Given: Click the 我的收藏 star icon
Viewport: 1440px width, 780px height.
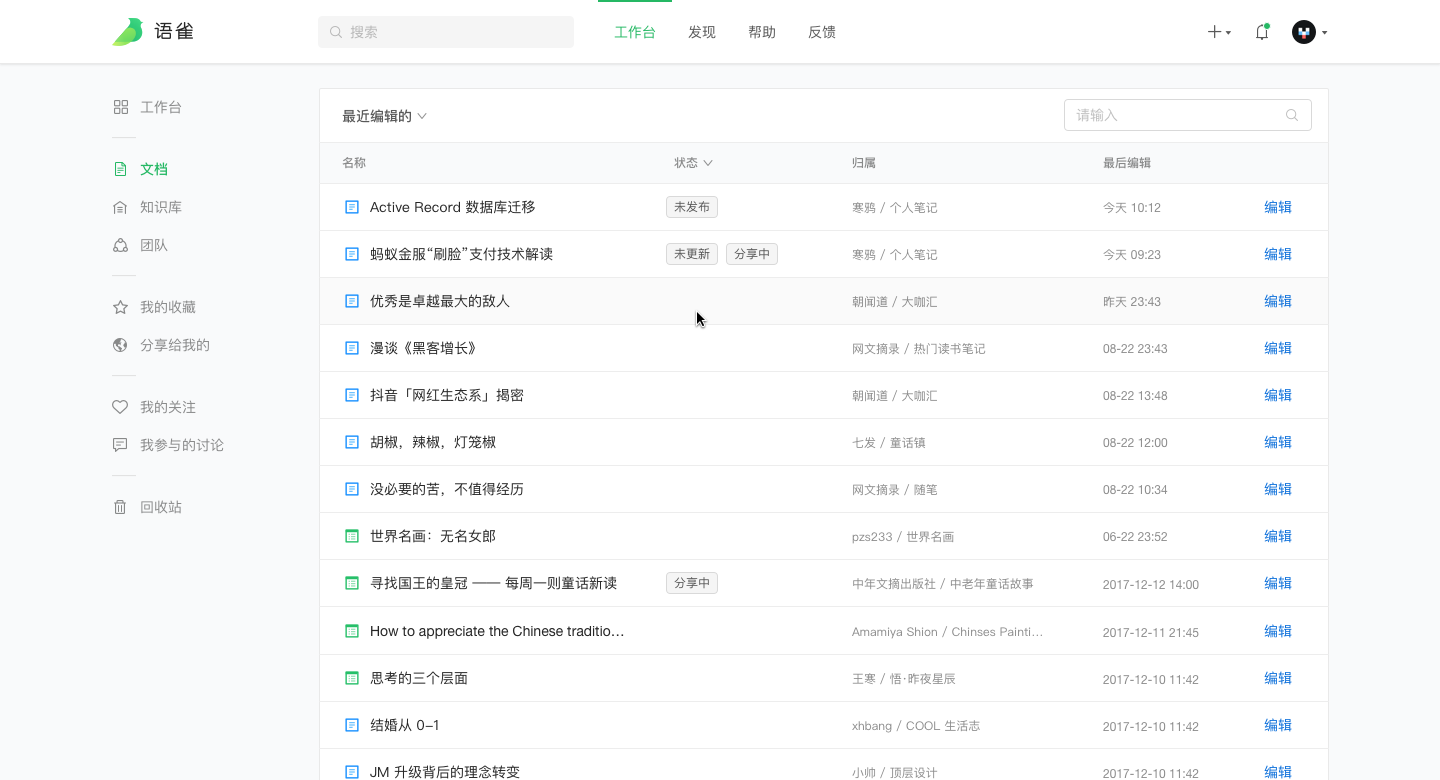Looking at the screenshot, I should click(x=120, y=307).
